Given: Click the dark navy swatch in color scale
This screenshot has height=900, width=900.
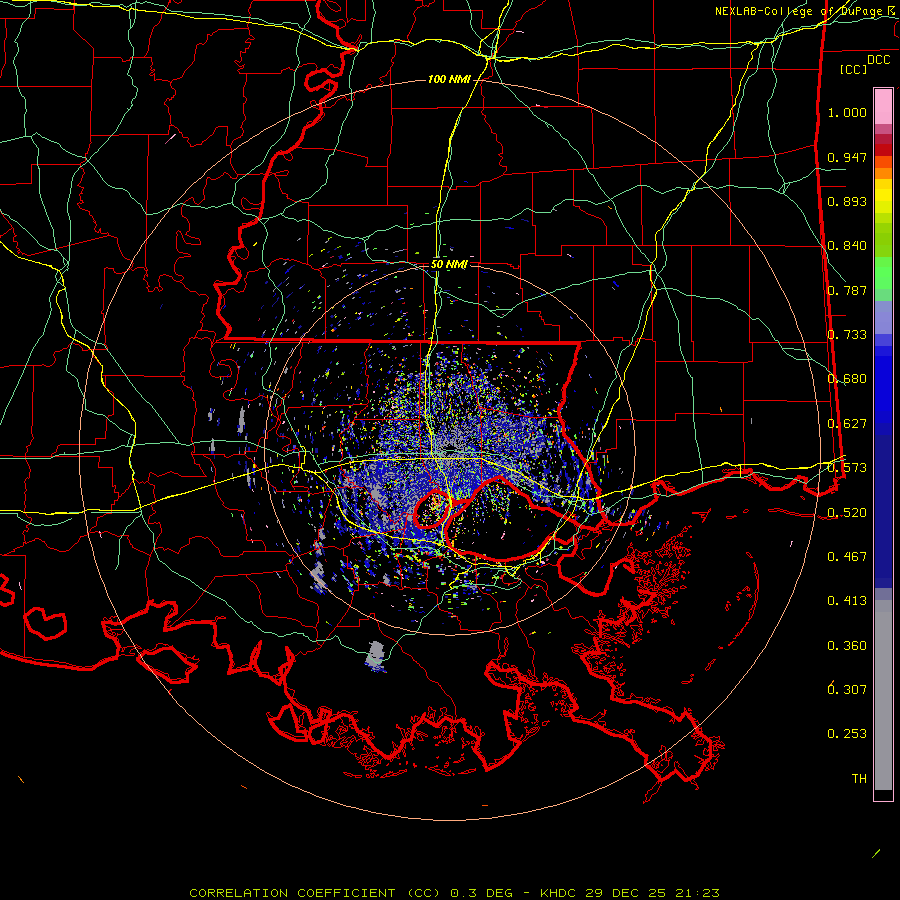Looking at the screenshot, I should coord(883,505).
